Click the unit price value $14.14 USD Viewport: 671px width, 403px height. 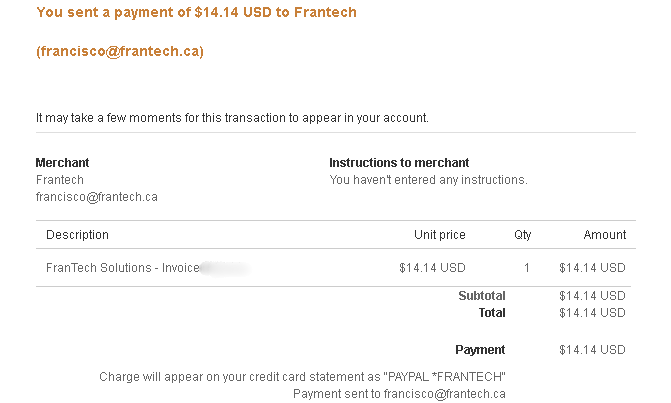[x=432, y=268]
